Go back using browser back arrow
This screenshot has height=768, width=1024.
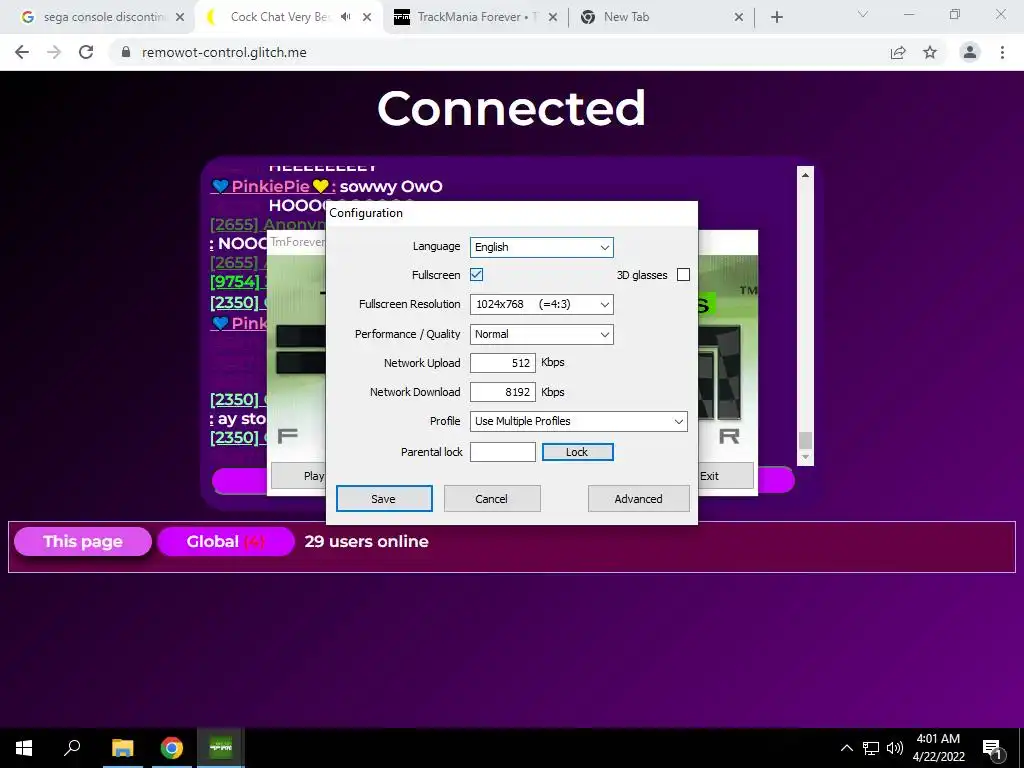(x=22, y=52)
